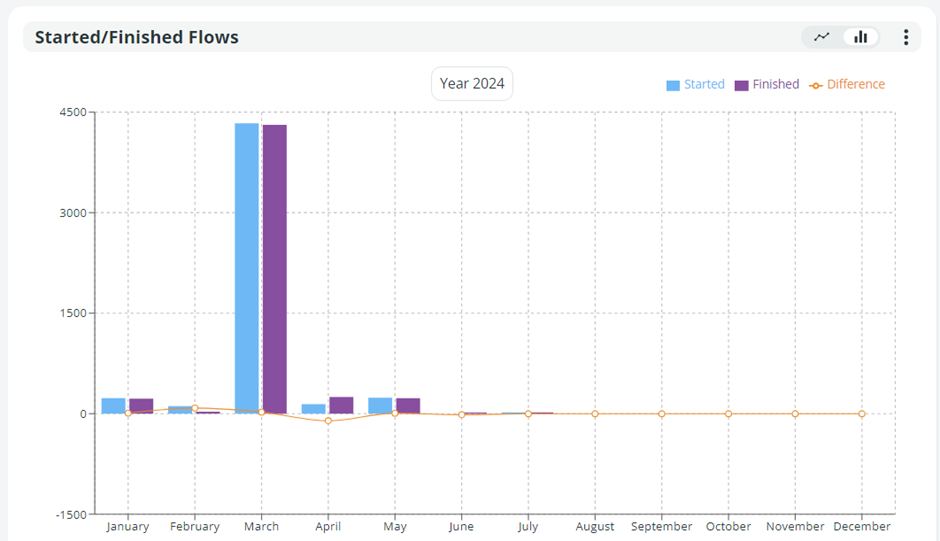940x541 pixels.
Task: Click the May Finished bar
Action: click(408, 406)
